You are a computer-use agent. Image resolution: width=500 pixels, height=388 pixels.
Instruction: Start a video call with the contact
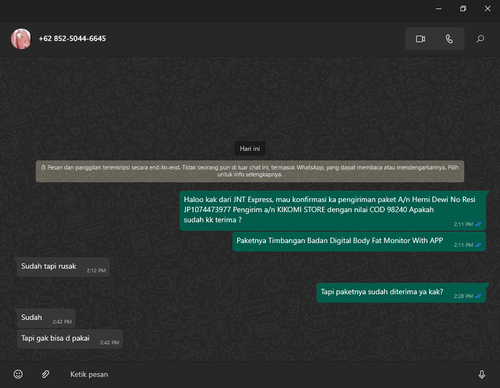[420, 39]
